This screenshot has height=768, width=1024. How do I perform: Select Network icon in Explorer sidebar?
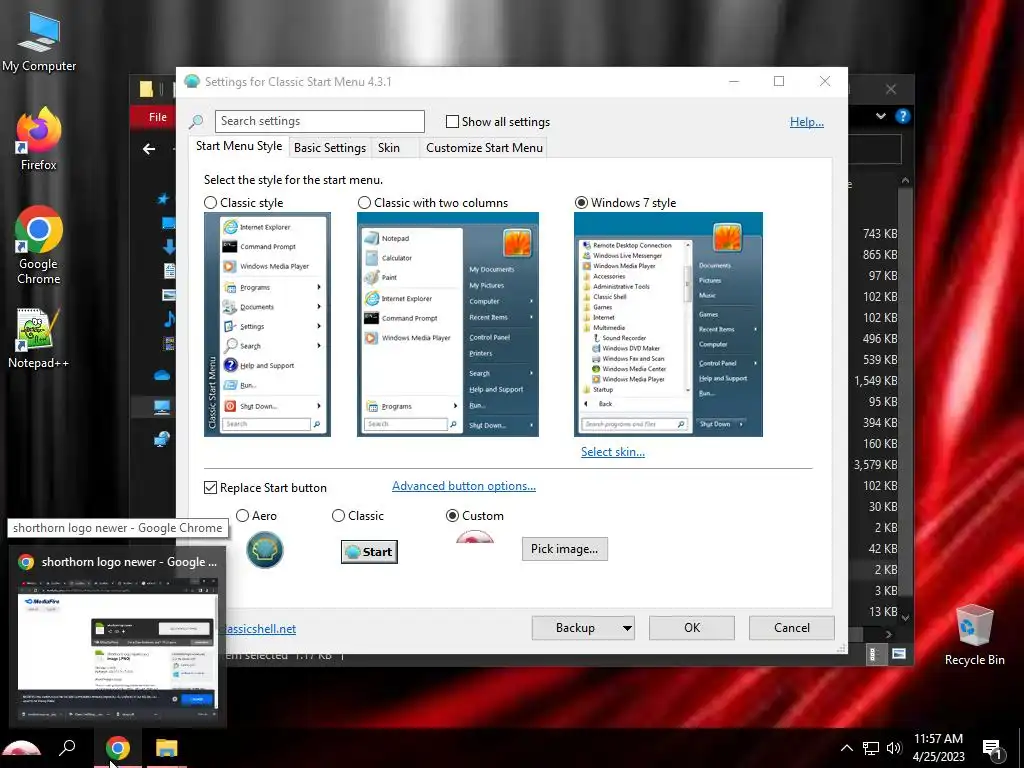coord(162,440)
